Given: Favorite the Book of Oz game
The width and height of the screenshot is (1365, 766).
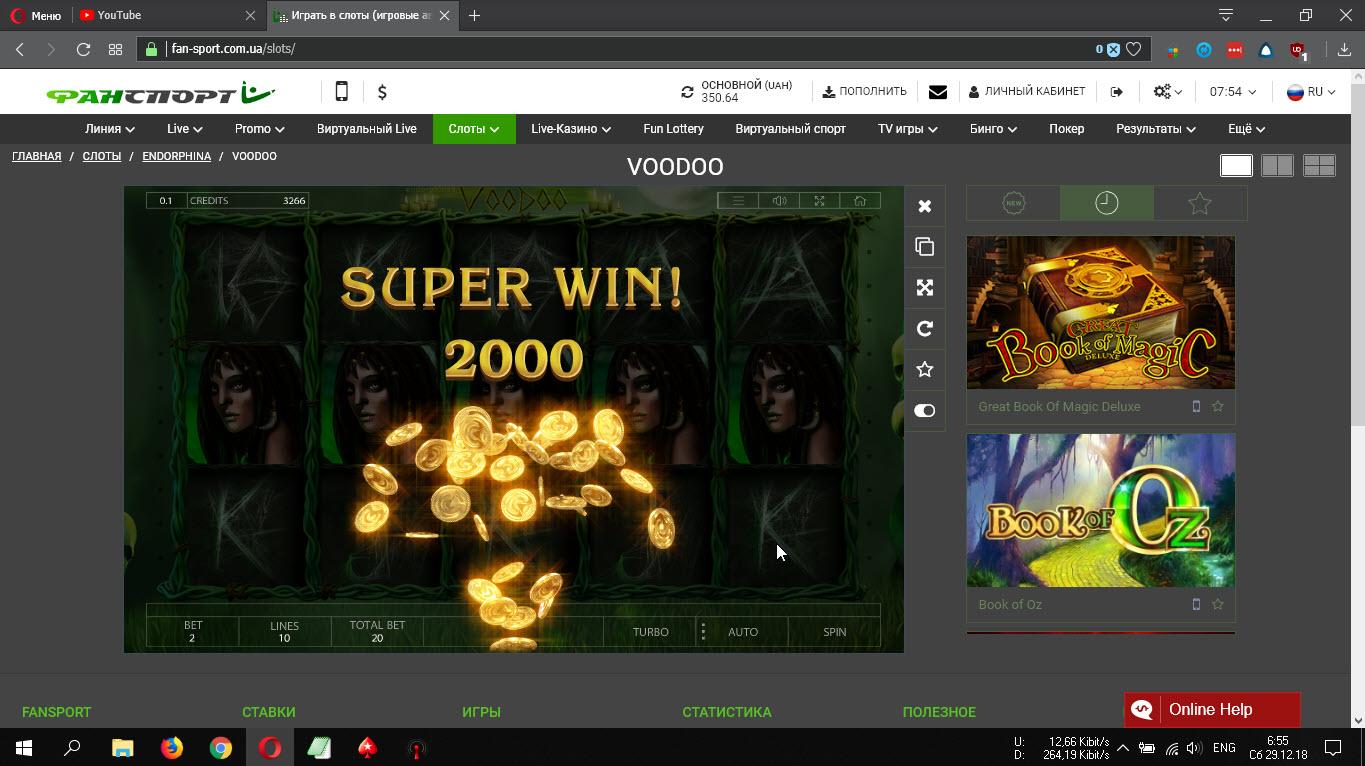Looking at the screenshot, I should [x=1218, y=605].
